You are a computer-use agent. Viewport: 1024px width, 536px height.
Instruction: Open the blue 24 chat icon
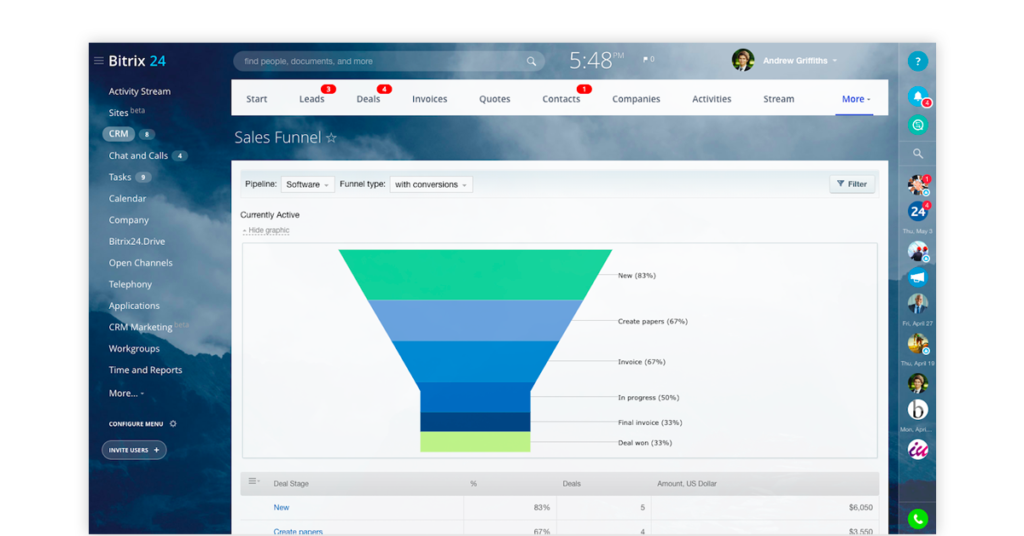918,211
